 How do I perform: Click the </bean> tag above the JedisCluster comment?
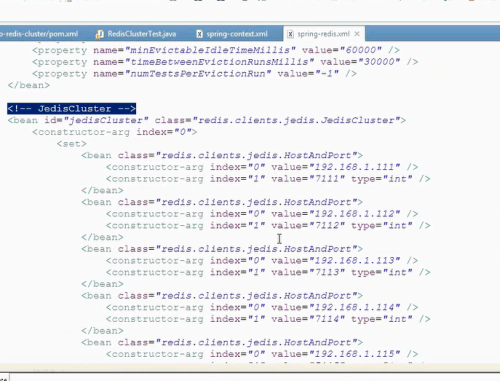click(29, 85)
